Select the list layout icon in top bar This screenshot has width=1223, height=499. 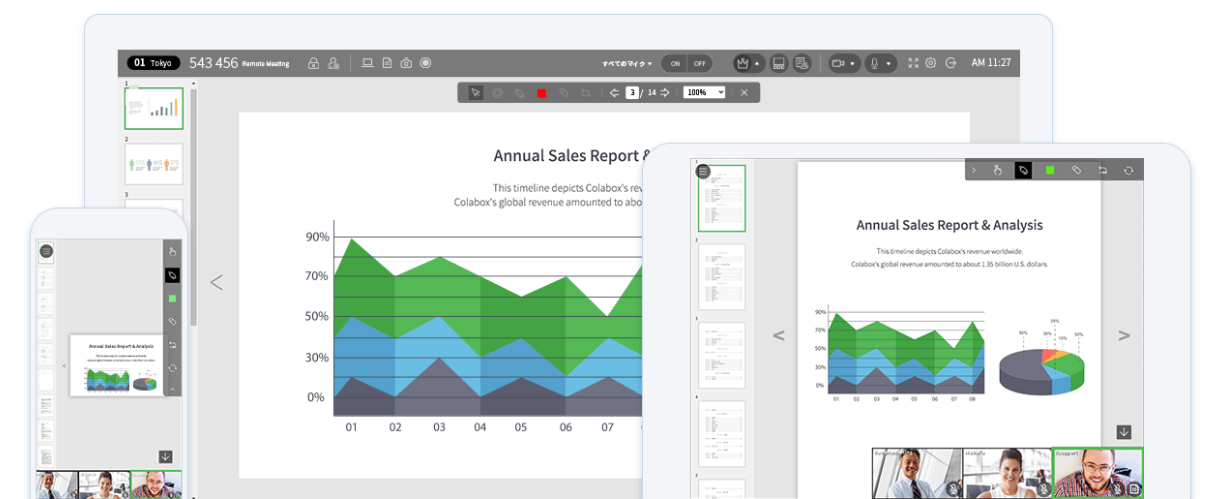802,63
